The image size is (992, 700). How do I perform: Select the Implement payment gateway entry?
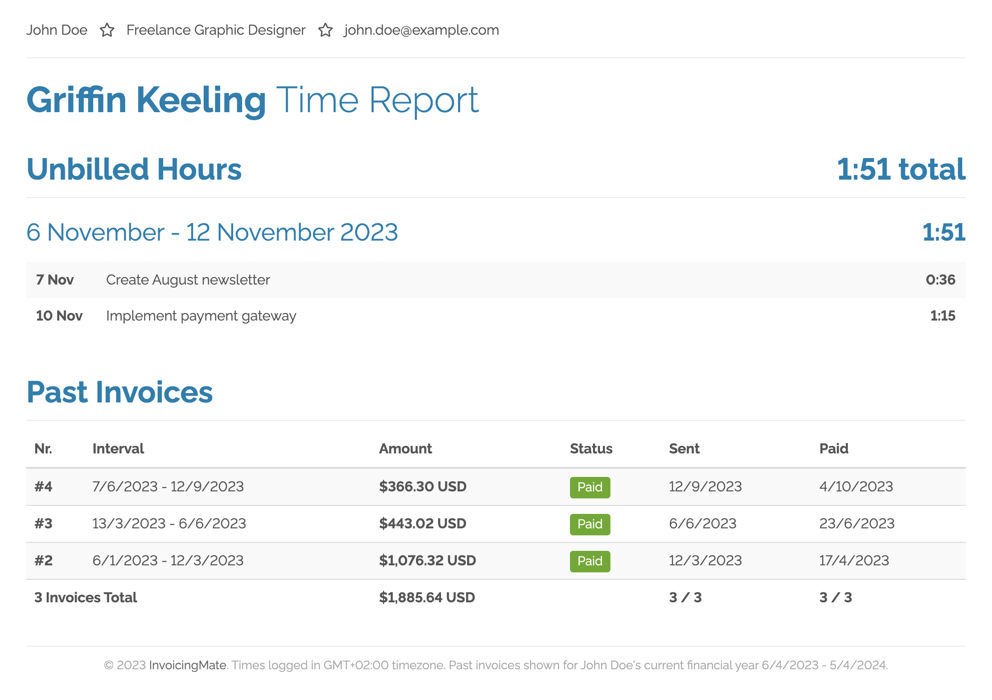click(x=201, y=316)
